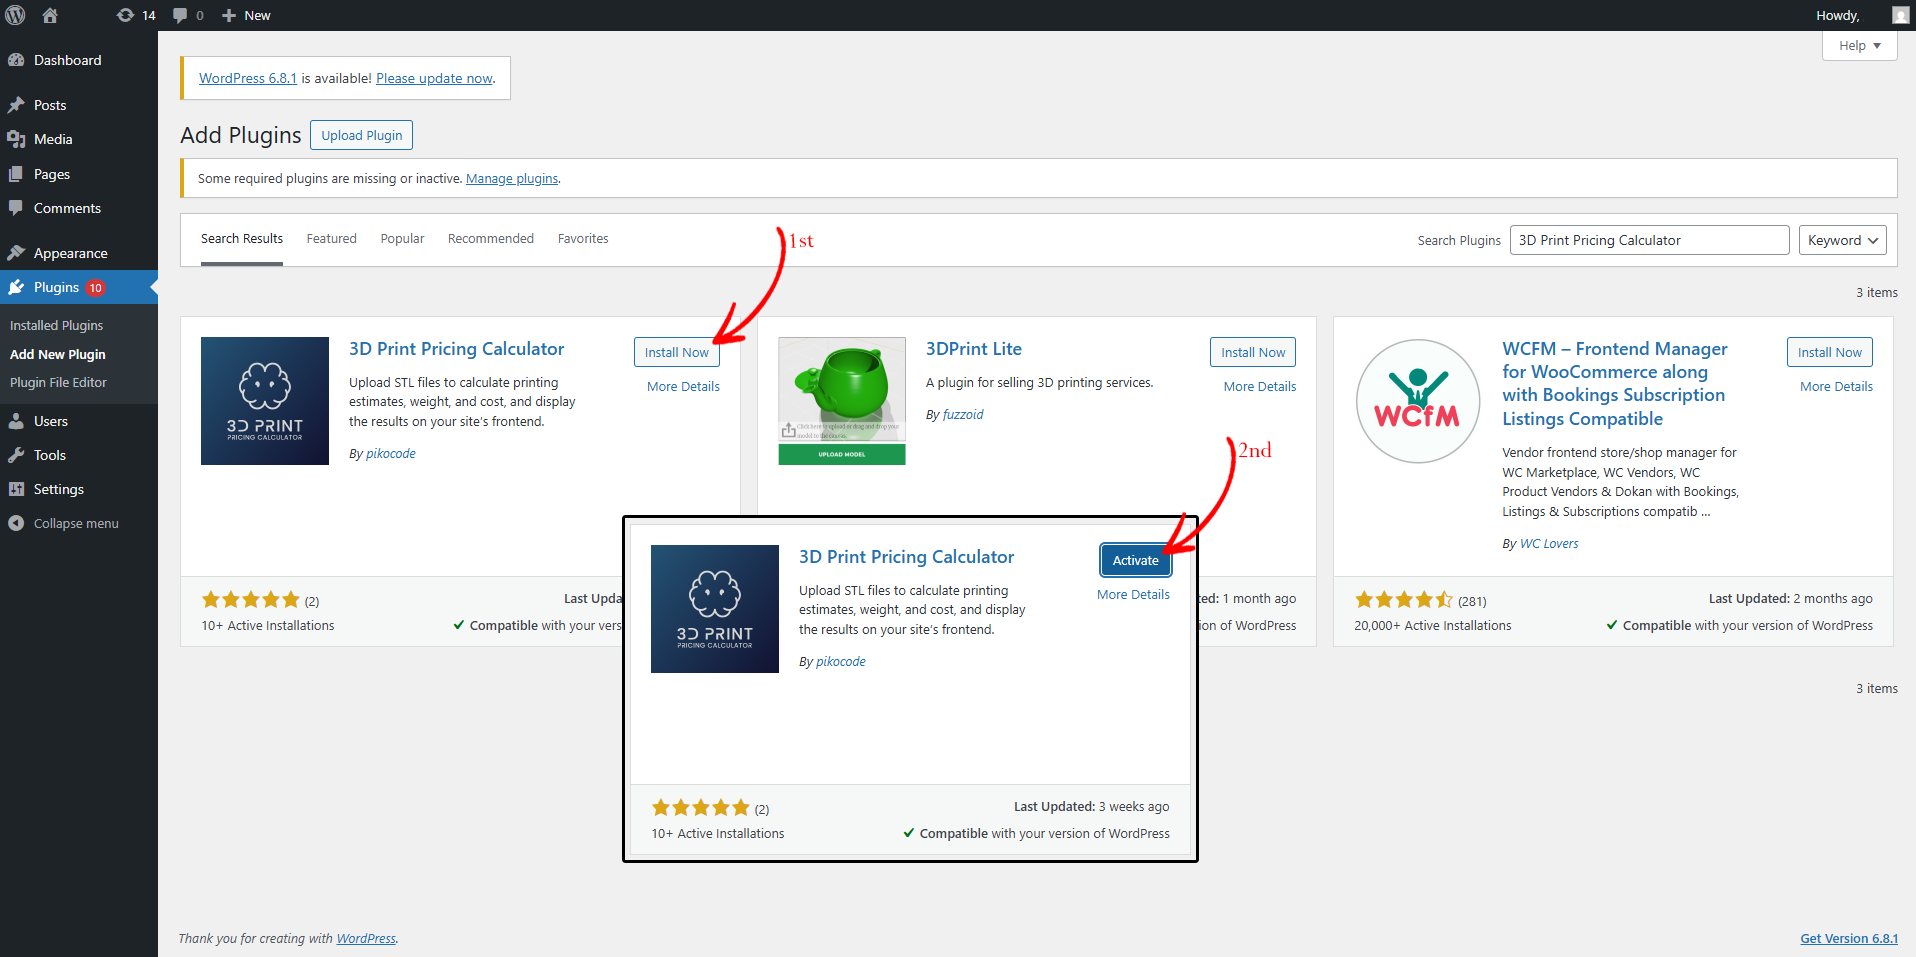Install the WCFM Frontend Manager plugin
Image resolution: width=1916 pixels, height=957 pixels.
click(x=1829, y=352)
